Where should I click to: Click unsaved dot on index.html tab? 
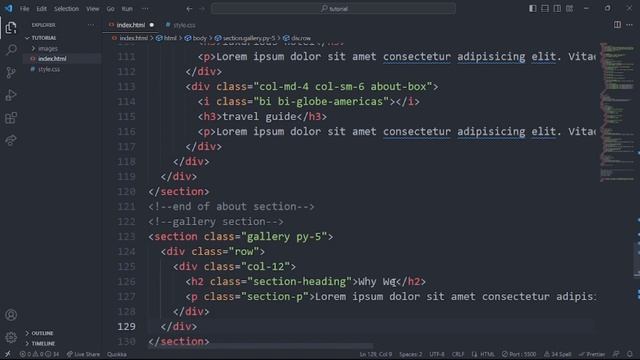click(x=151, y=25)
